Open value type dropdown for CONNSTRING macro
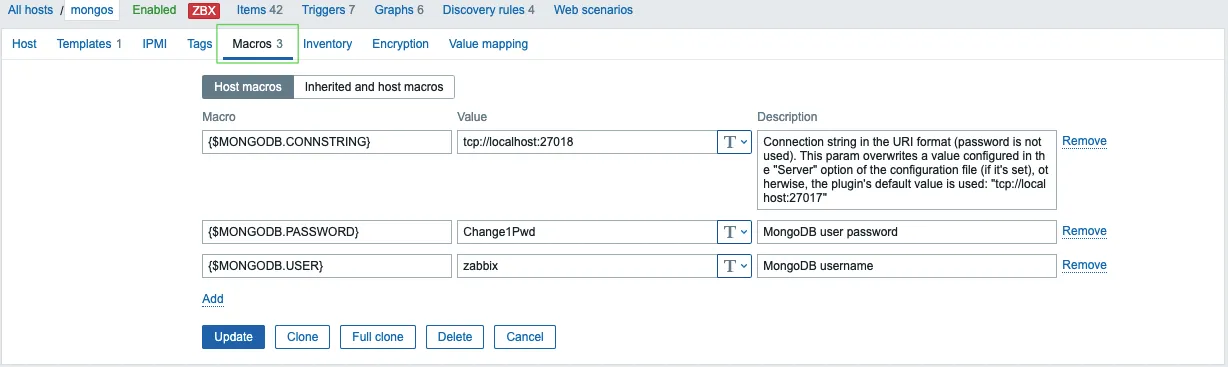1228x367 pixels. pos(735,142)
